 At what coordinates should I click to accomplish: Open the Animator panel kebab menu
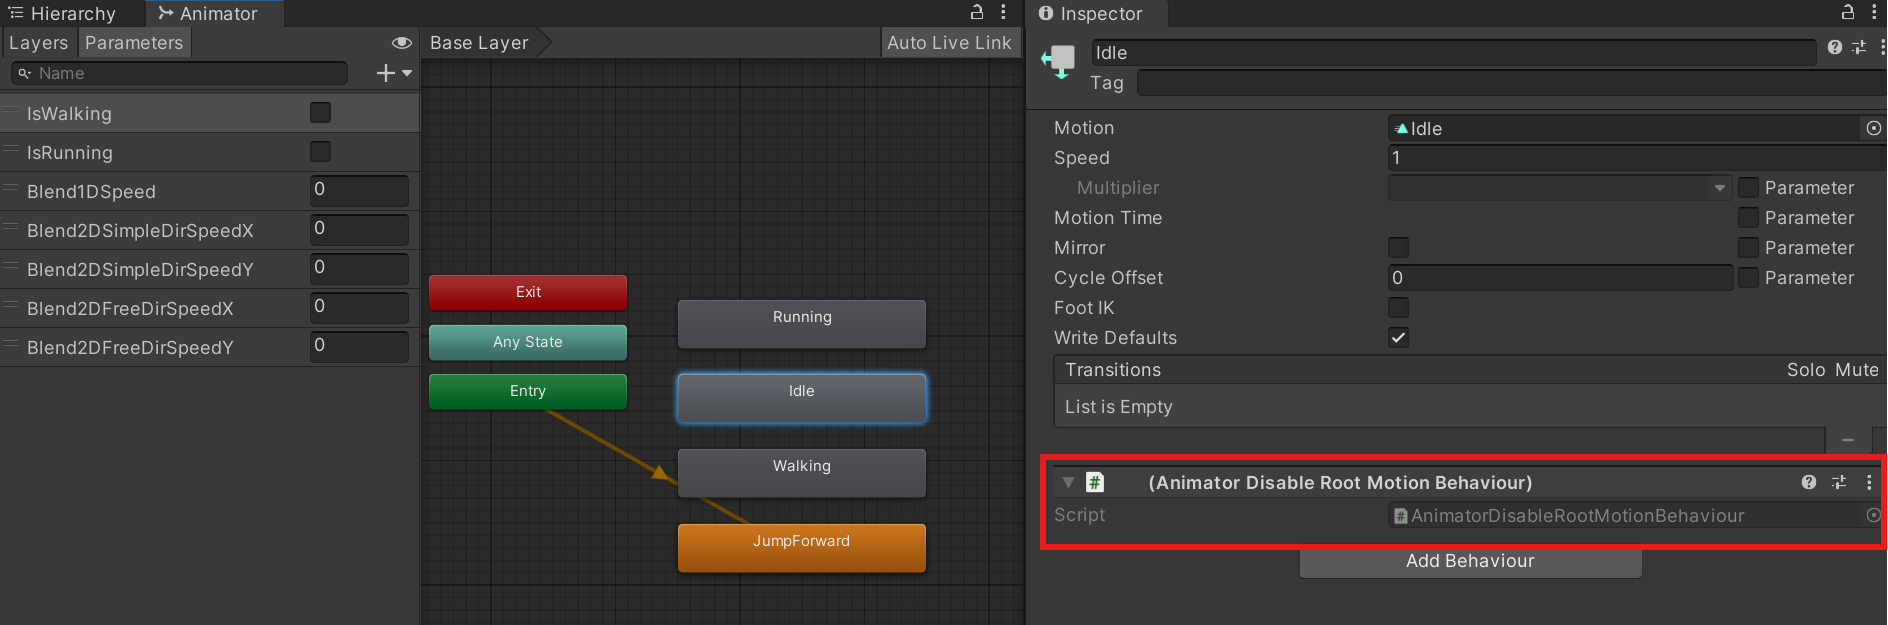tap(1003, 12)
